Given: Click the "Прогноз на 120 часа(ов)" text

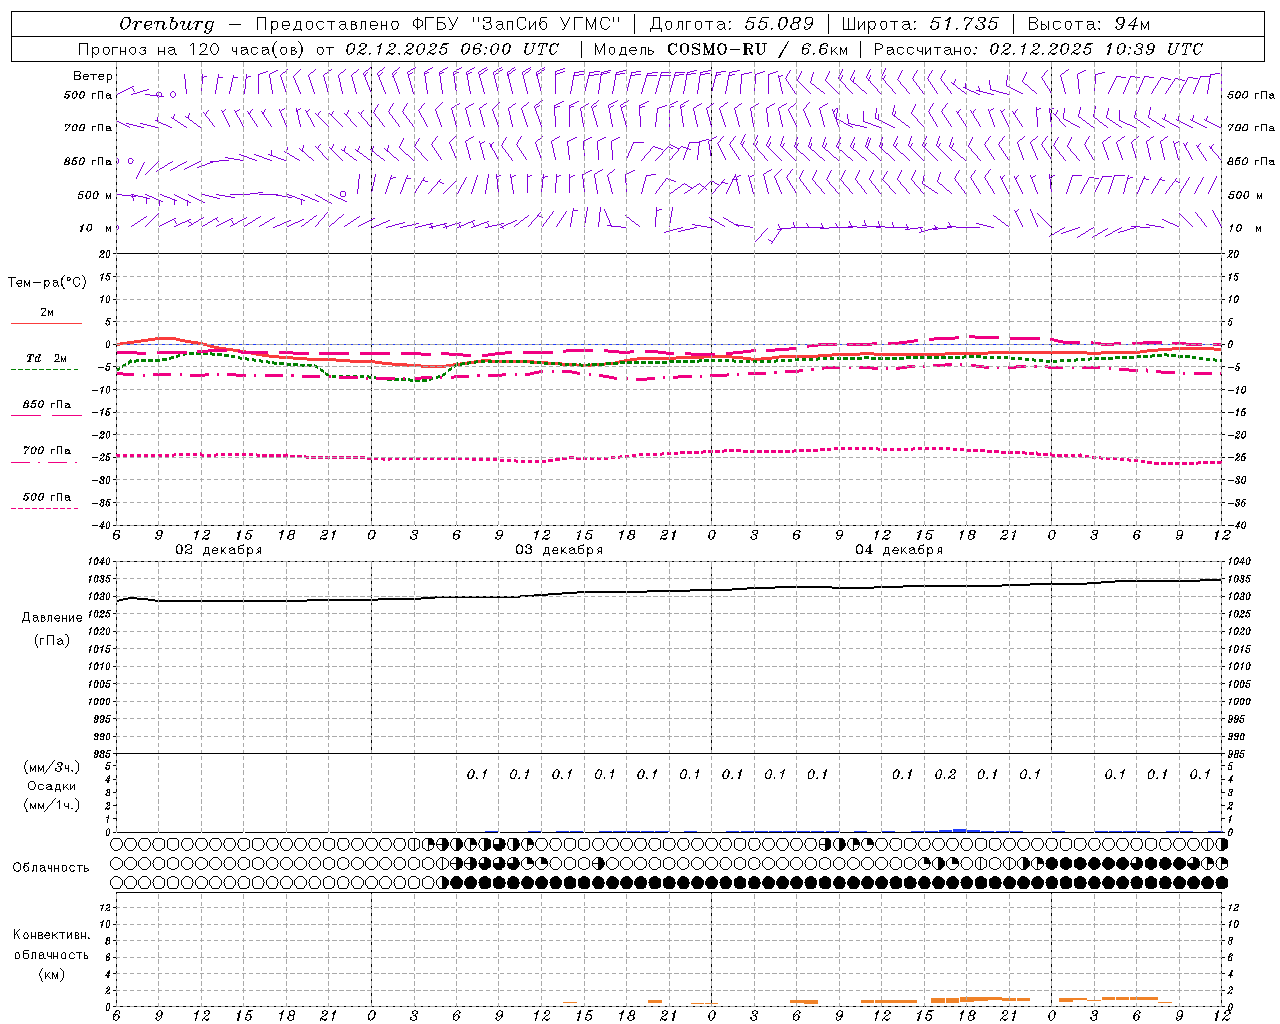Looking at the screenshot, I should click(x=192, y=49).
